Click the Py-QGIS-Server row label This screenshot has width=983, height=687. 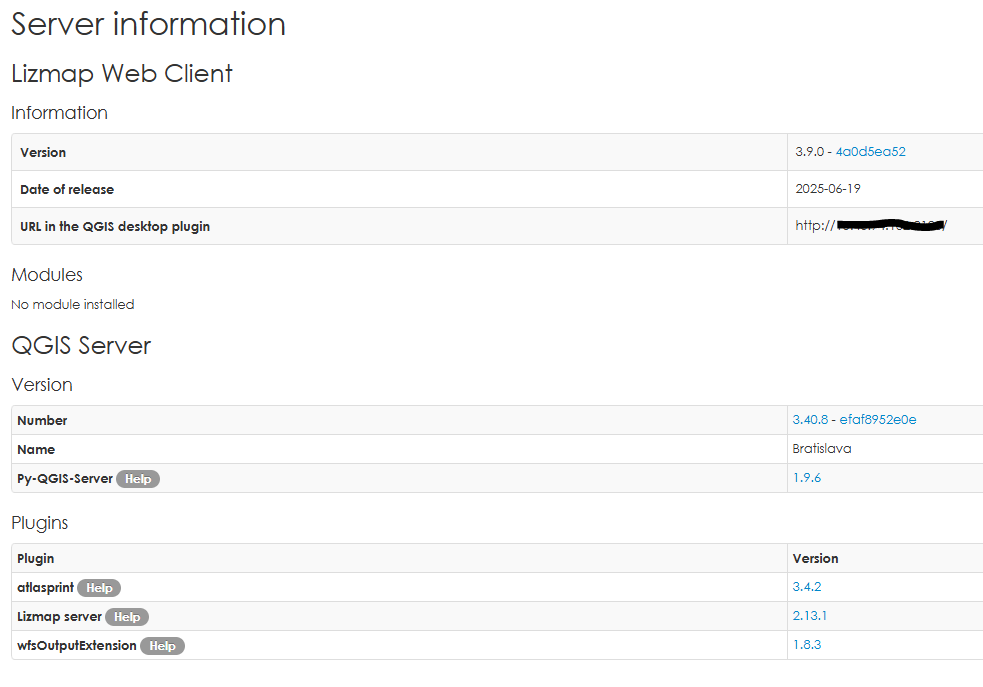click(65, 479)
